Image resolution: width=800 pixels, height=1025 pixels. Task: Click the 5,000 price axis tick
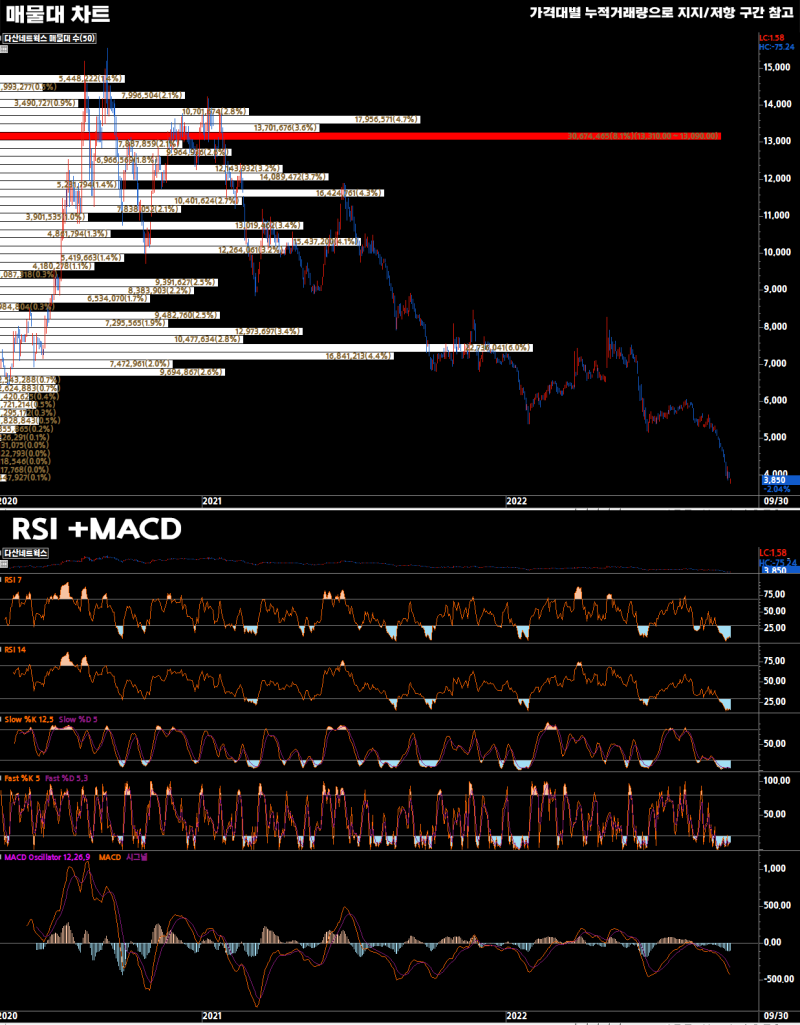point(776,437)
